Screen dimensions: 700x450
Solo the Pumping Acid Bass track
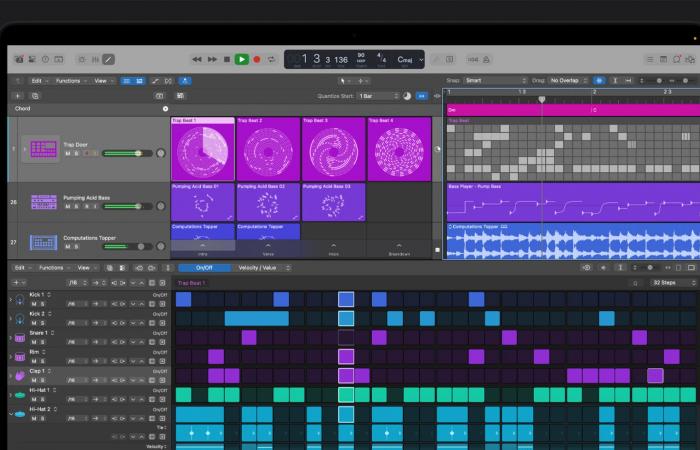[x=76, y=207]
